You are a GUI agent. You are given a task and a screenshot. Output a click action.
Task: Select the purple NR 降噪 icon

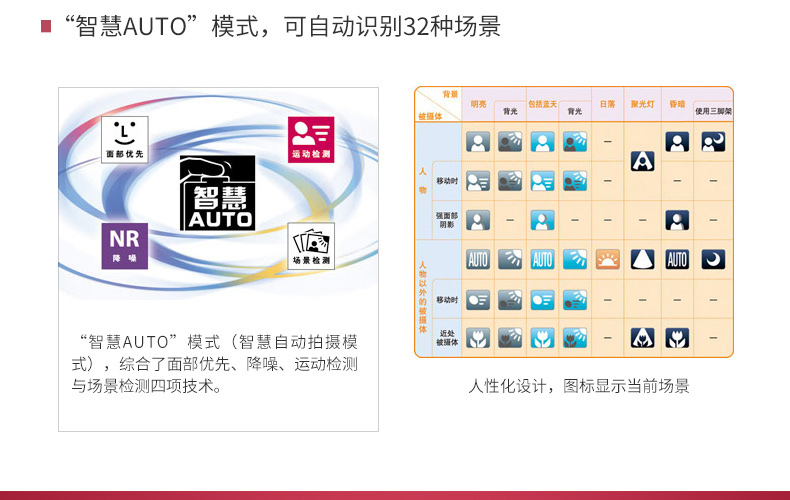124,246
